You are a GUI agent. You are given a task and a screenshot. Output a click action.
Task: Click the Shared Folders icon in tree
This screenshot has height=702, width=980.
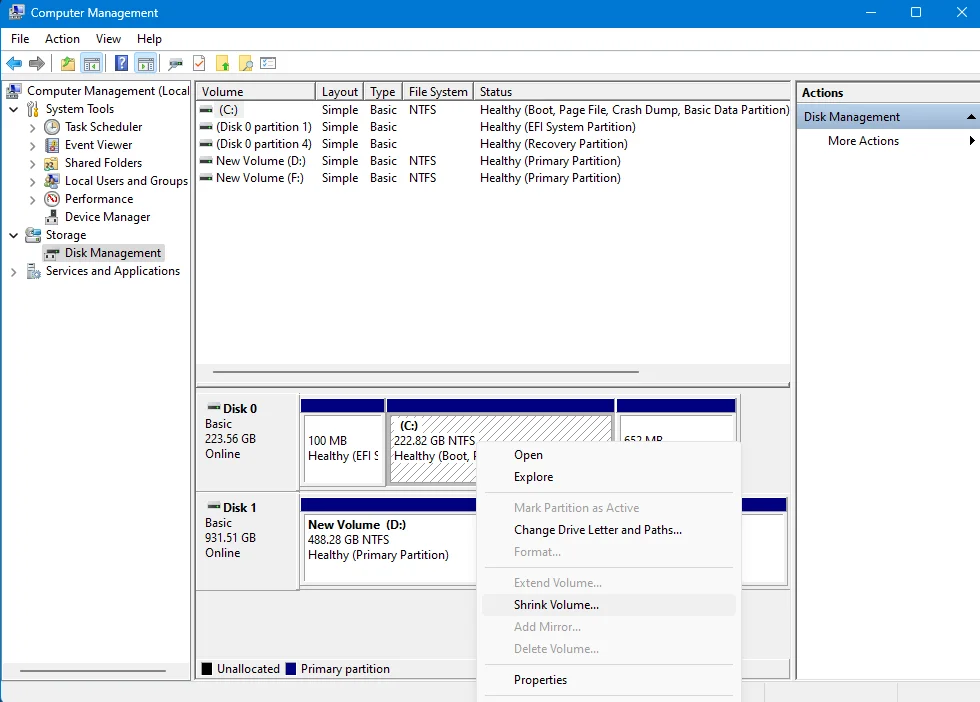point(51,163)
